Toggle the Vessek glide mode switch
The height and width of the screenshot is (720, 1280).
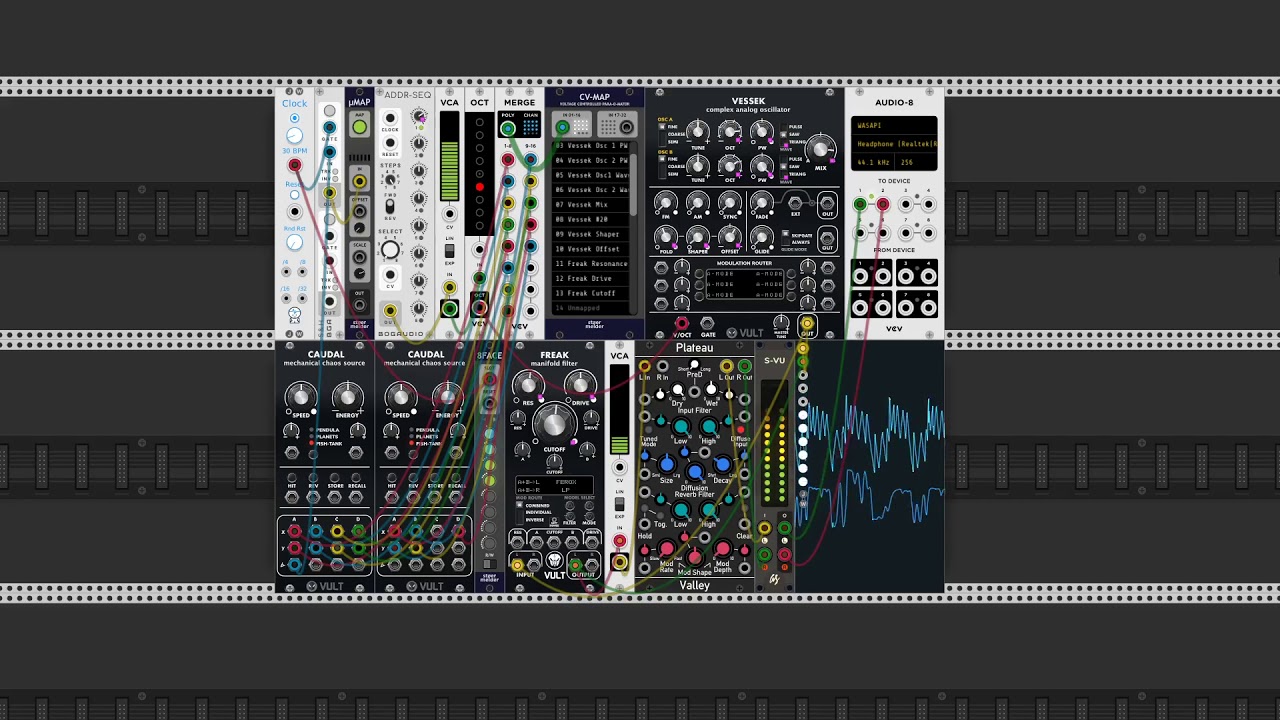pyautogui.click(x=786, y=240)
